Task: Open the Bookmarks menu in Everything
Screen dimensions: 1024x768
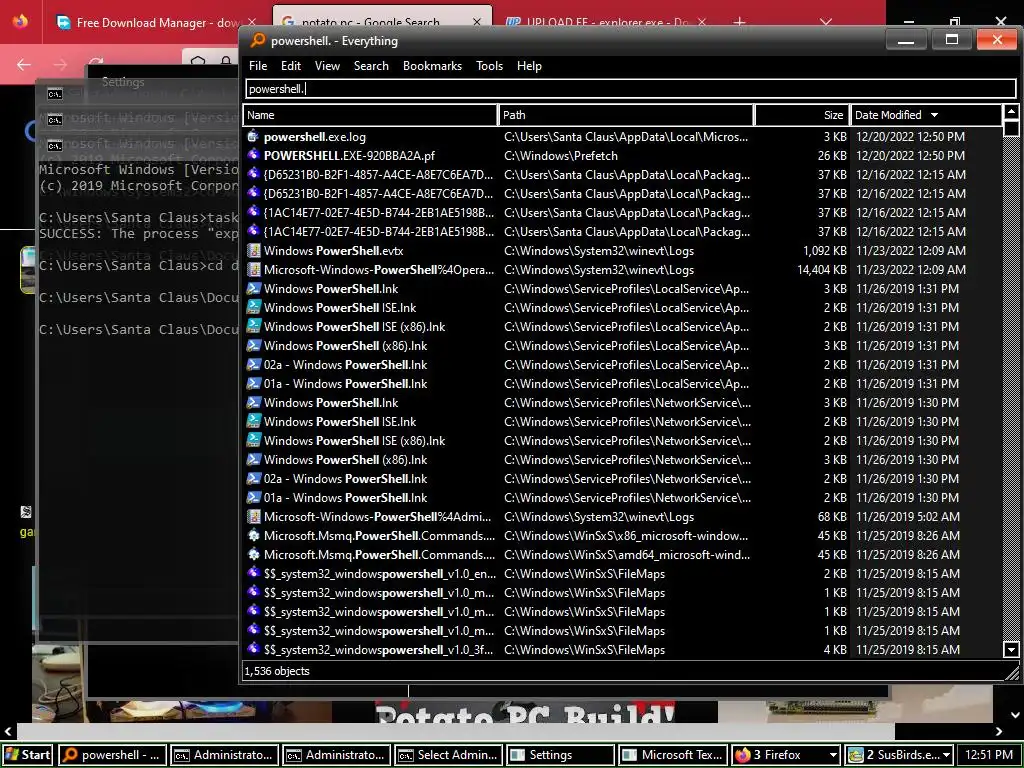Action: coord(432,66)
